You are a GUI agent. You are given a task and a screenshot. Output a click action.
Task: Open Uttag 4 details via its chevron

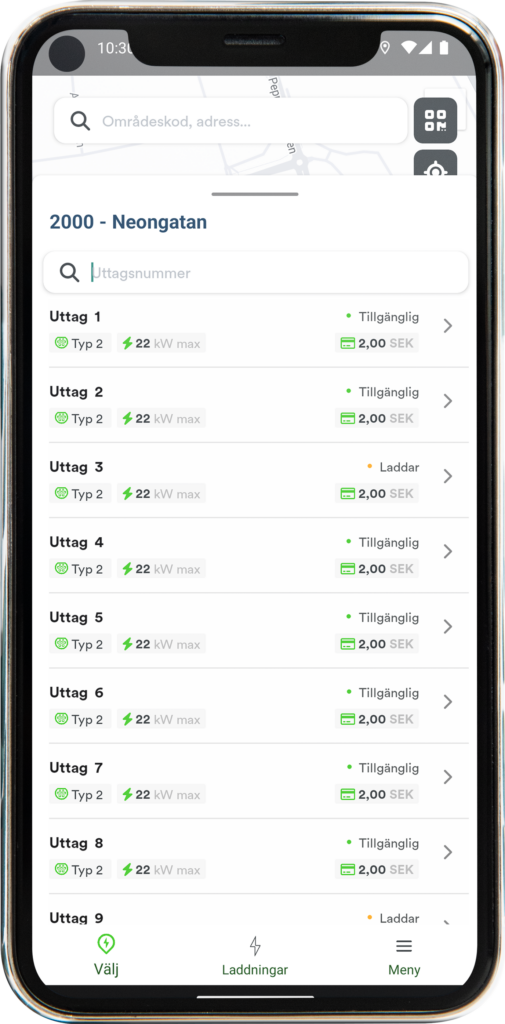(x=448, y=551)
